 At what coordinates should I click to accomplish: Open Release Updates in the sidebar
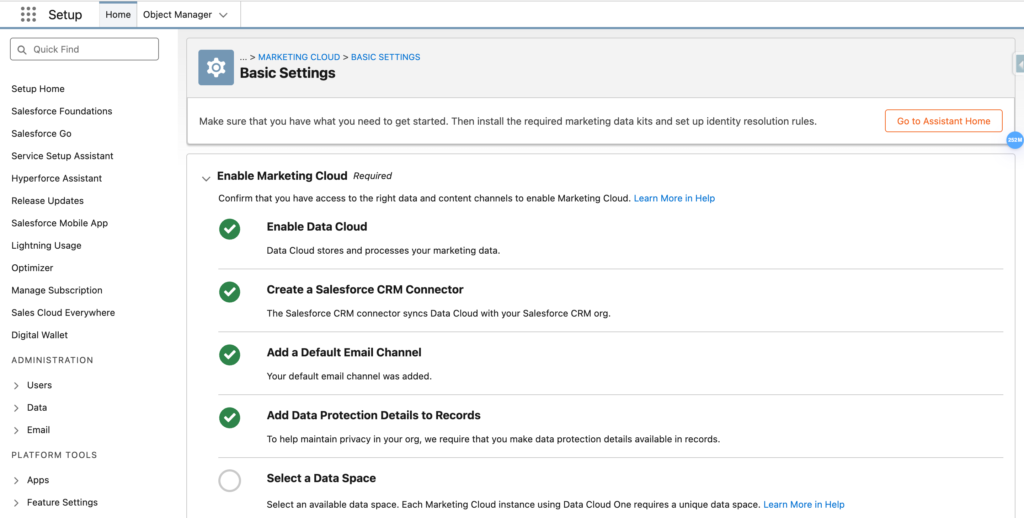pyautogui.click(x=47, y=200)
